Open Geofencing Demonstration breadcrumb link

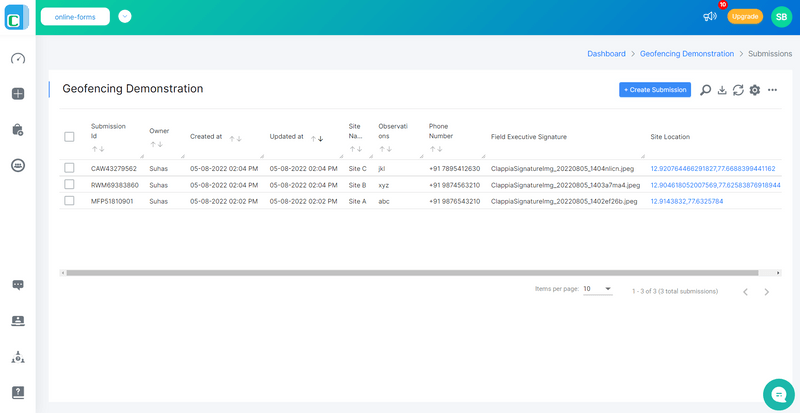coord(686,52)
